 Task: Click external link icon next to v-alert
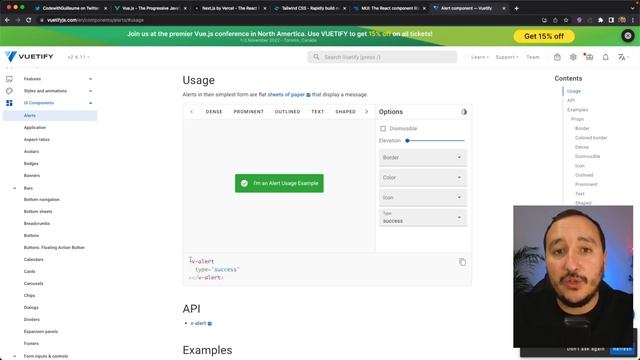click(210, 324)
